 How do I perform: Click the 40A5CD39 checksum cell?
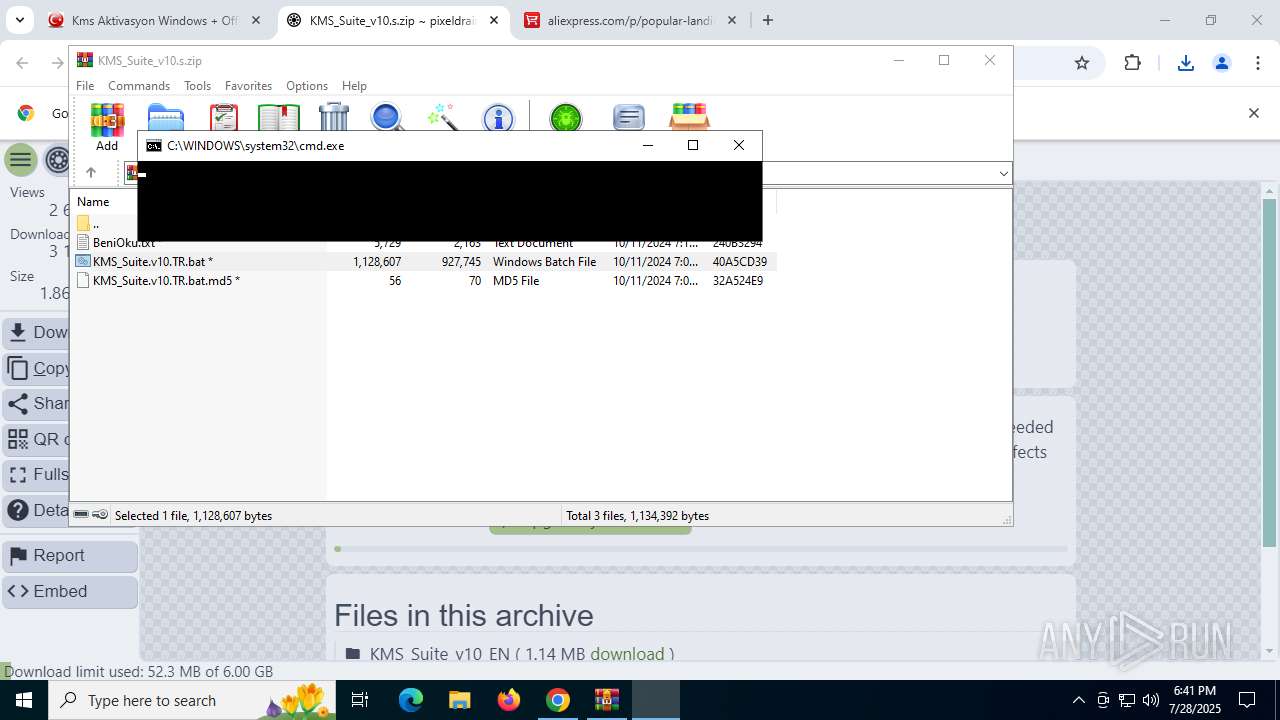pos(740,262)
